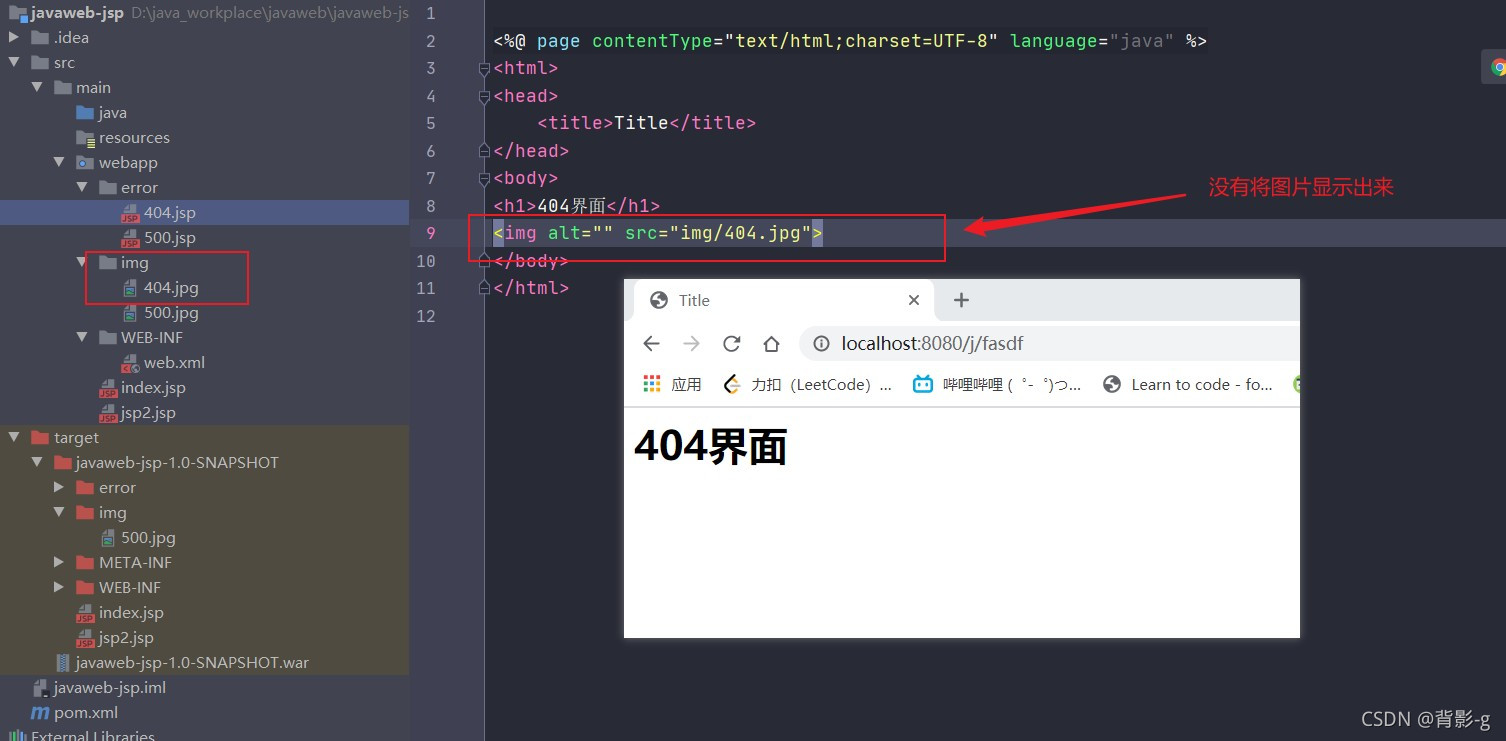
Task: Click the 500.jpg icon under webapp img
Action: pyautogui.click(x=130, y=313)
